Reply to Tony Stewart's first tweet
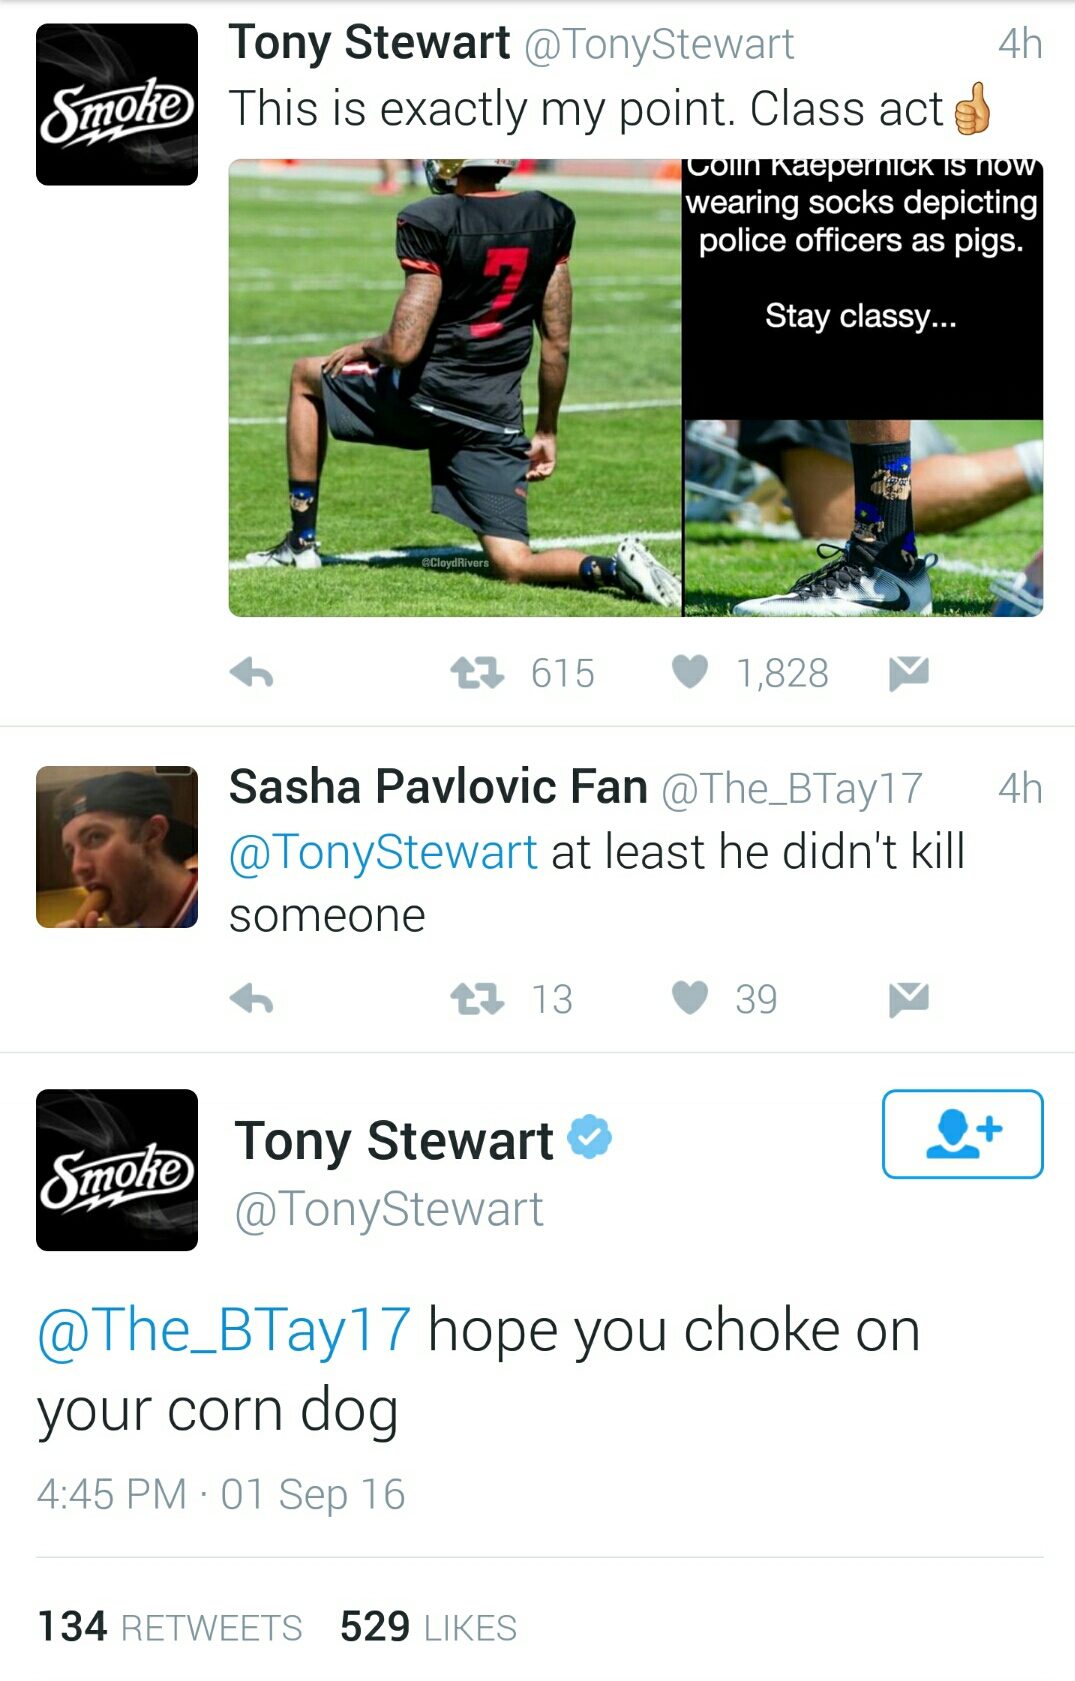 251,674
